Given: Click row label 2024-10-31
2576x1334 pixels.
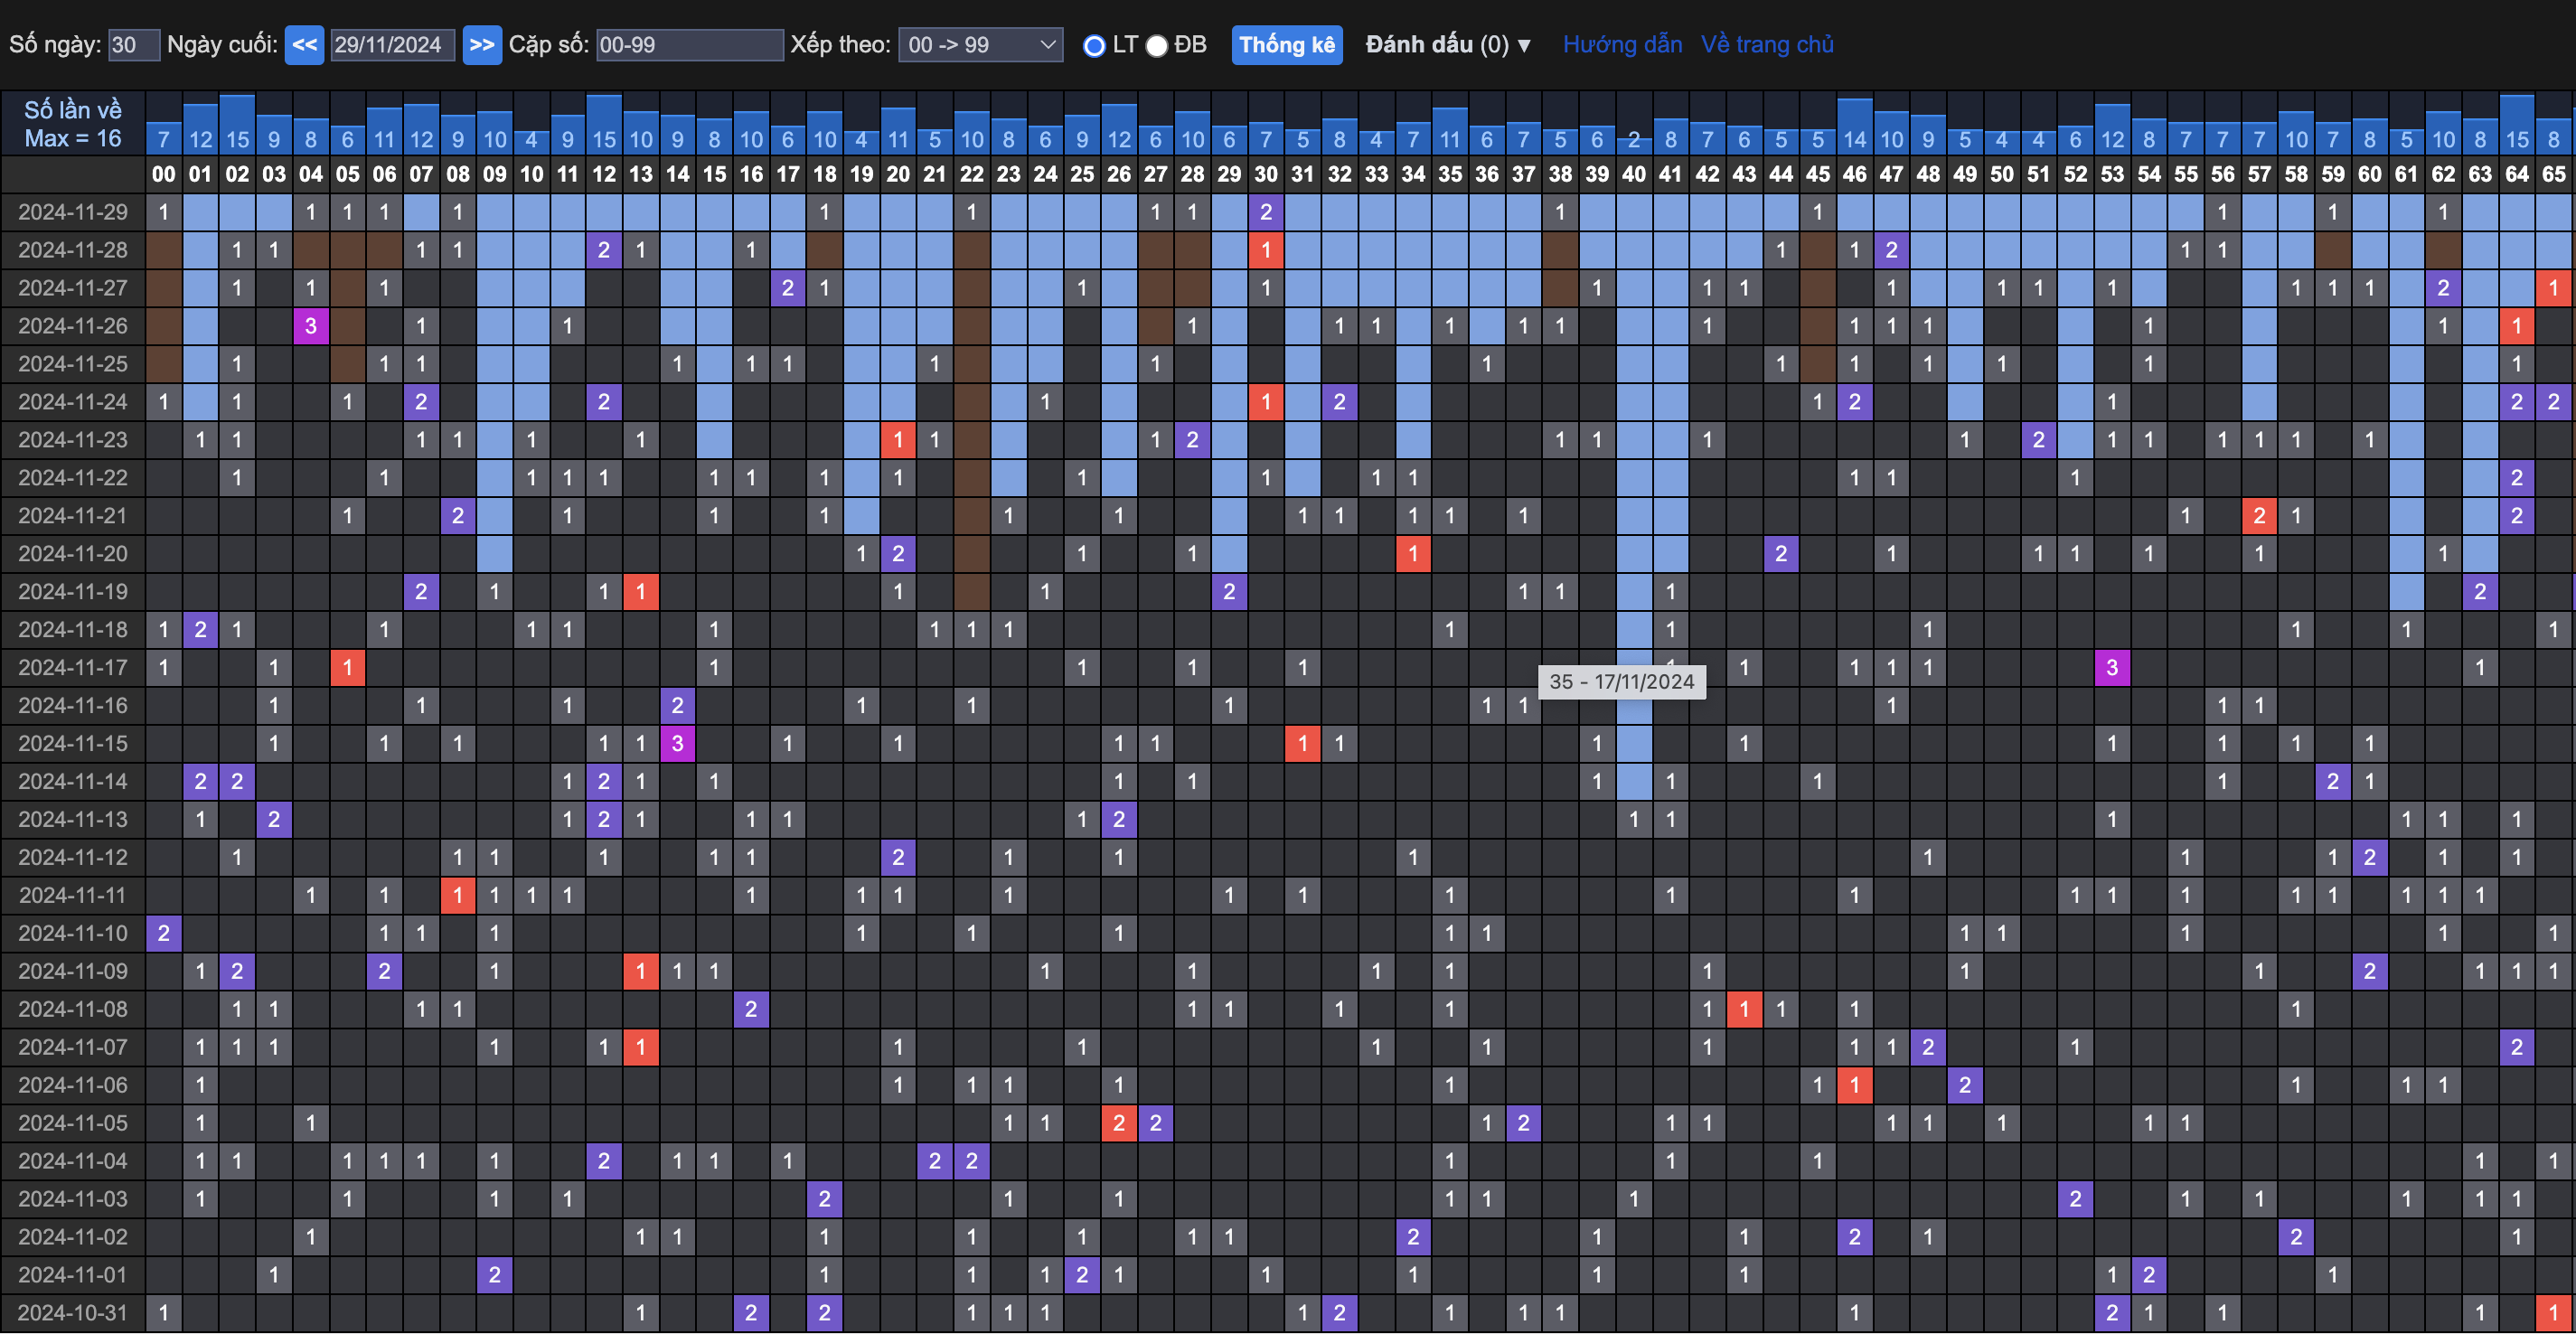Looking at the screenshot, I should (73, 1312).
